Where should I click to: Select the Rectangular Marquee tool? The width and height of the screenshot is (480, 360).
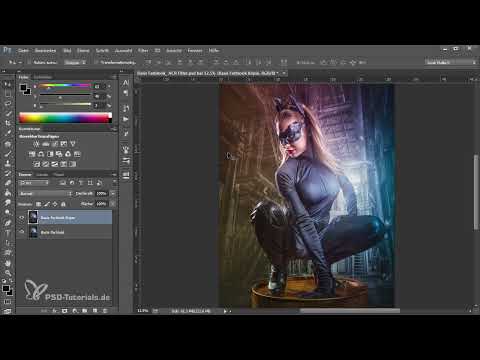(7, 94)
